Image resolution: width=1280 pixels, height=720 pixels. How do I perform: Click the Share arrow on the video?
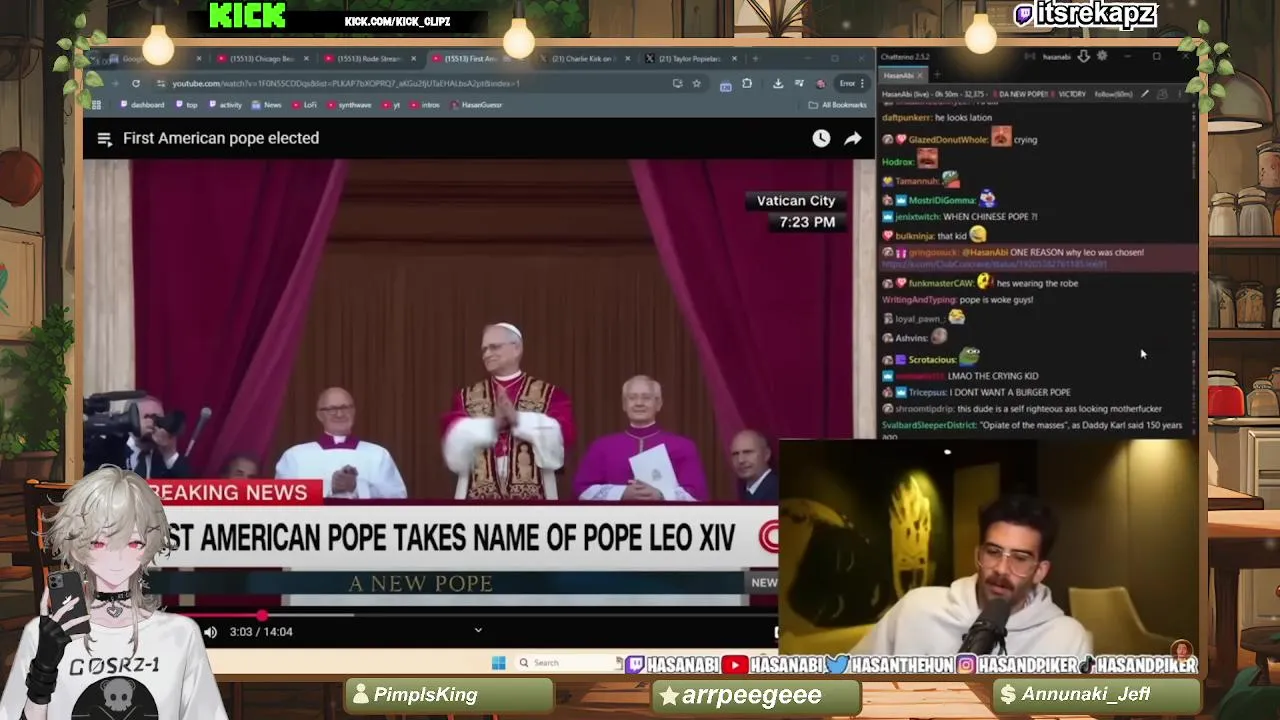[853, 139]
